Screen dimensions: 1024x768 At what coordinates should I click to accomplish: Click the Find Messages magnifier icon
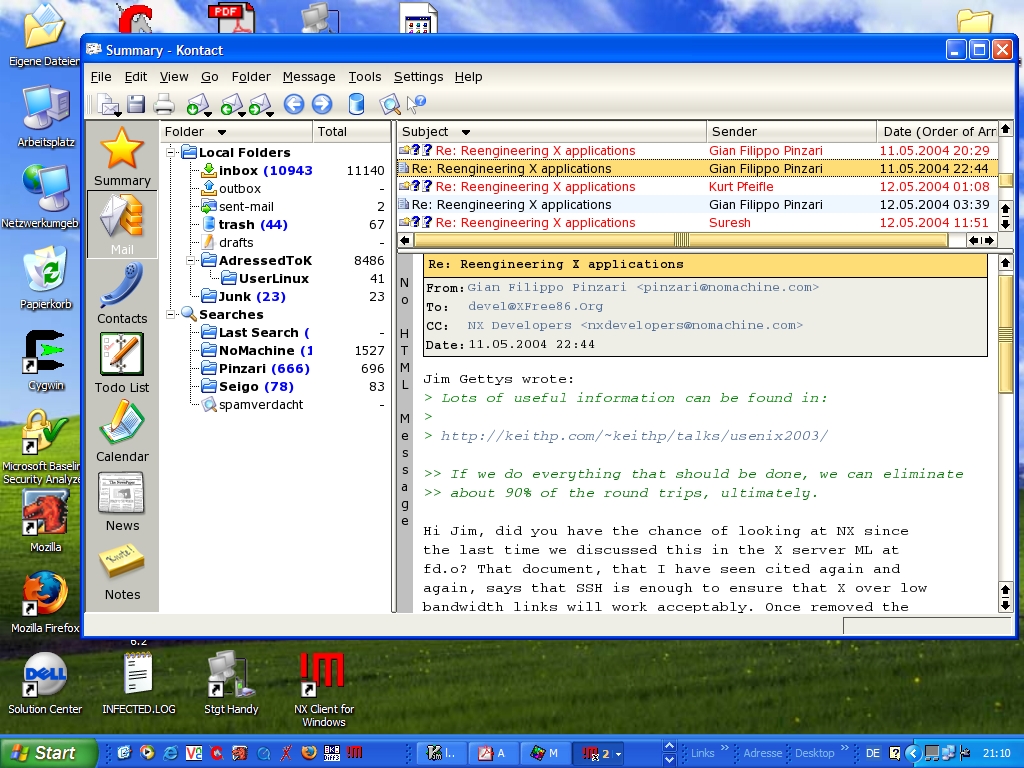tap(389, 104)
